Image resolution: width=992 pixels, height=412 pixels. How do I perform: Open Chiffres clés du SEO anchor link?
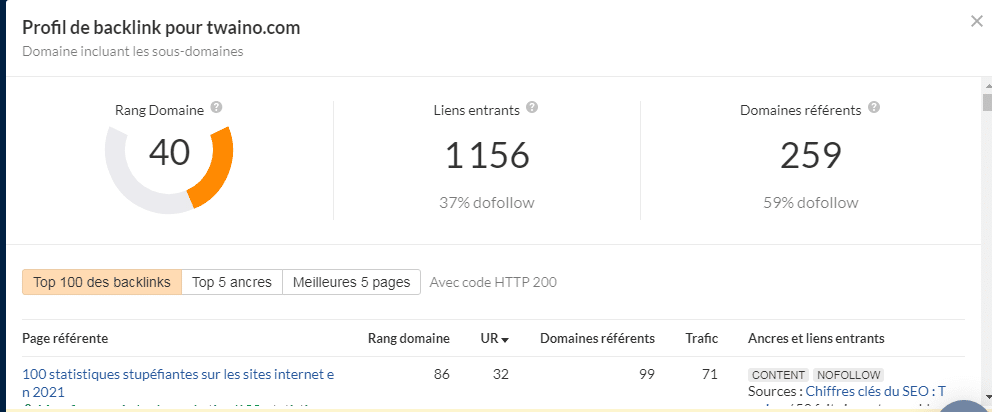tap(876, 392)
